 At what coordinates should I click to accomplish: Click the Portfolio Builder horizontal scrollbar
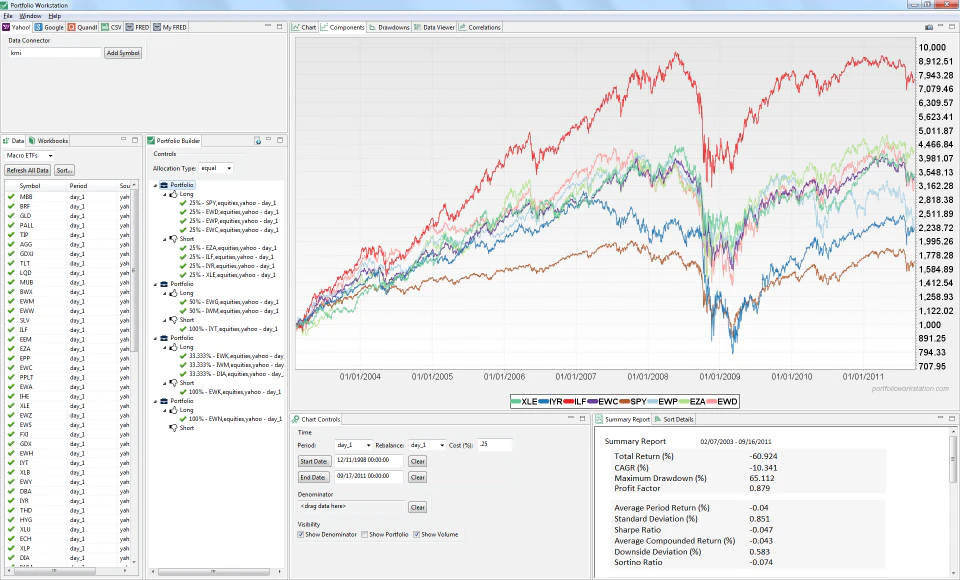214,572
